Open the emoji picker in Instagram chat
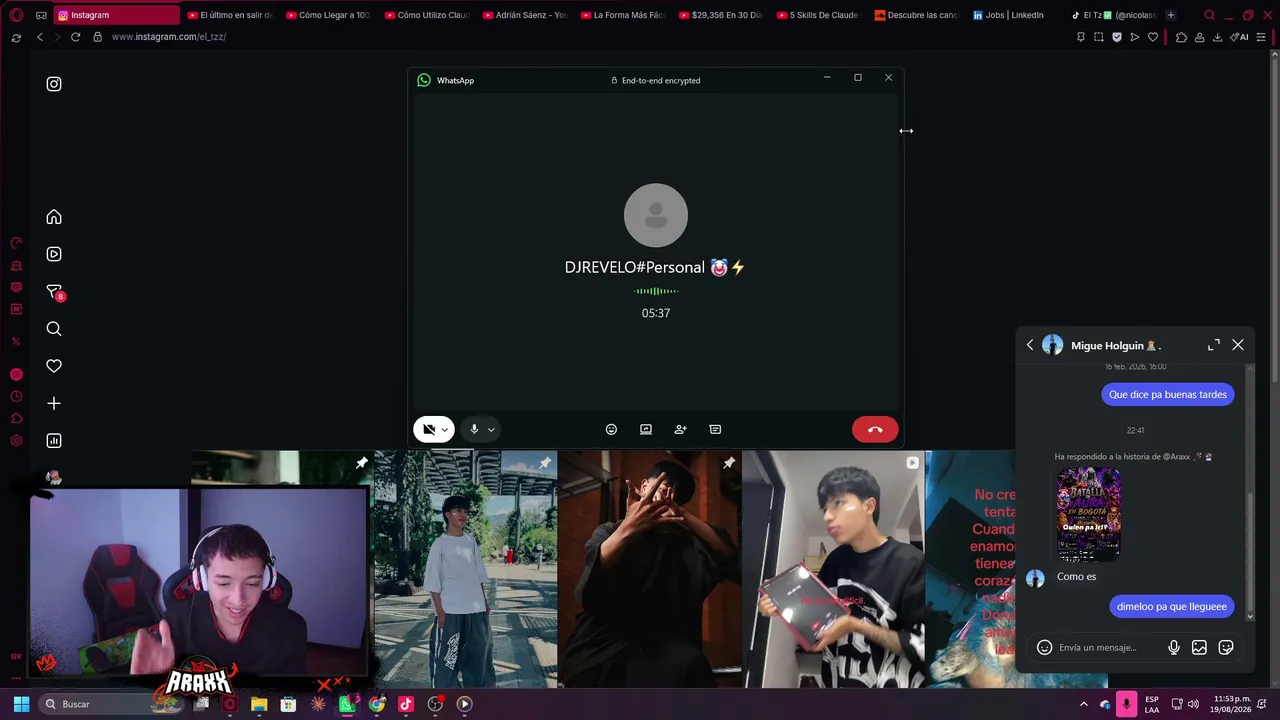Screen dimensions: 1280x720 pos(1044,648)
